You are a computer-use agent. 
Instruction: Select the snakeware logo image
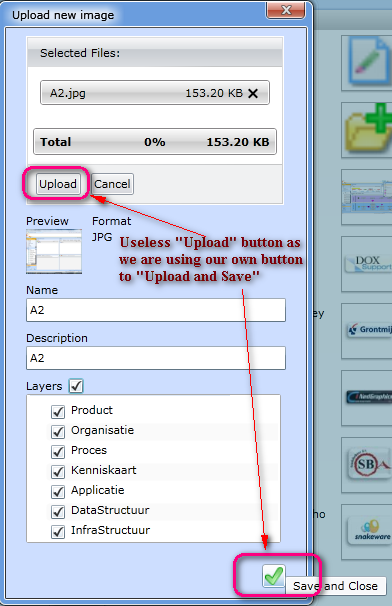click(x=367, y=531)
